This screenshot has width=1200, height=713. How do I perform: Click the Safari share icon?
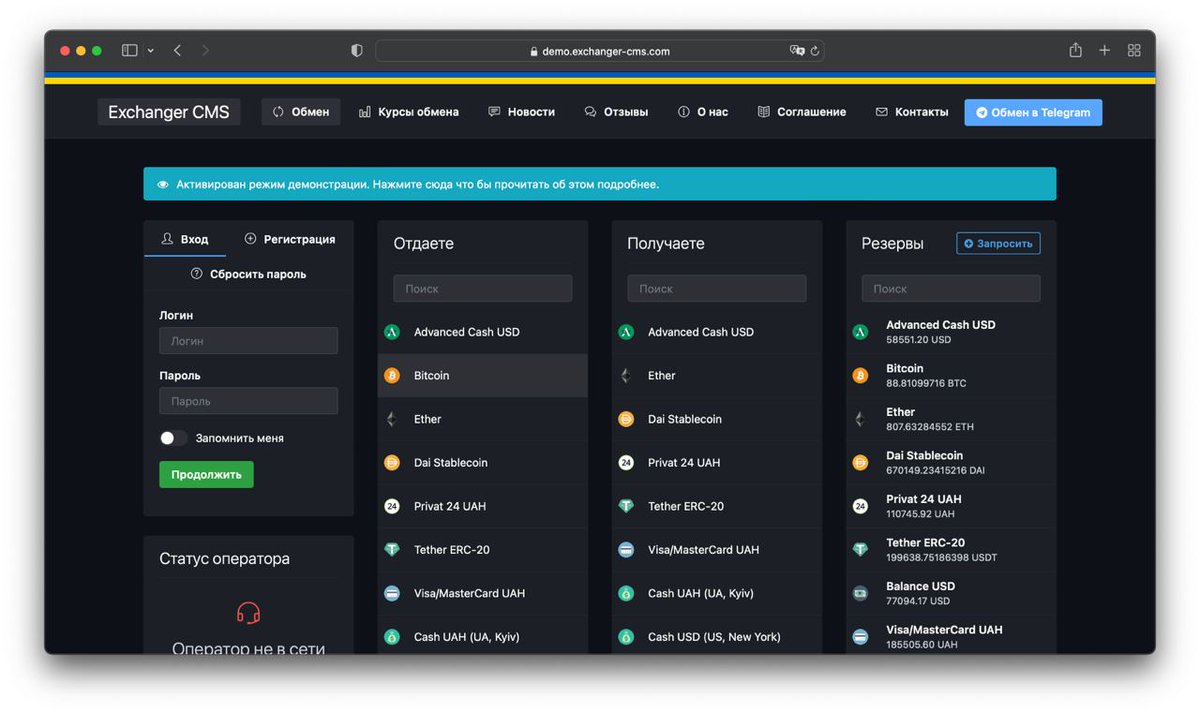(x=1075, y=50)
